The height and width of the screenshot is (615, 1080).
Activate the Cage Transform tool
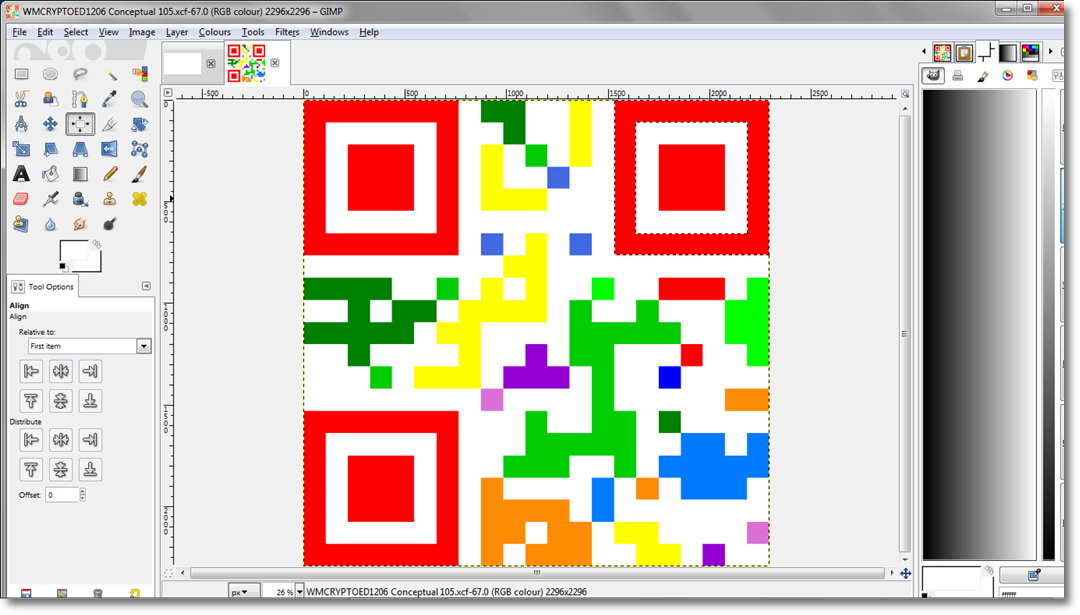139,149
